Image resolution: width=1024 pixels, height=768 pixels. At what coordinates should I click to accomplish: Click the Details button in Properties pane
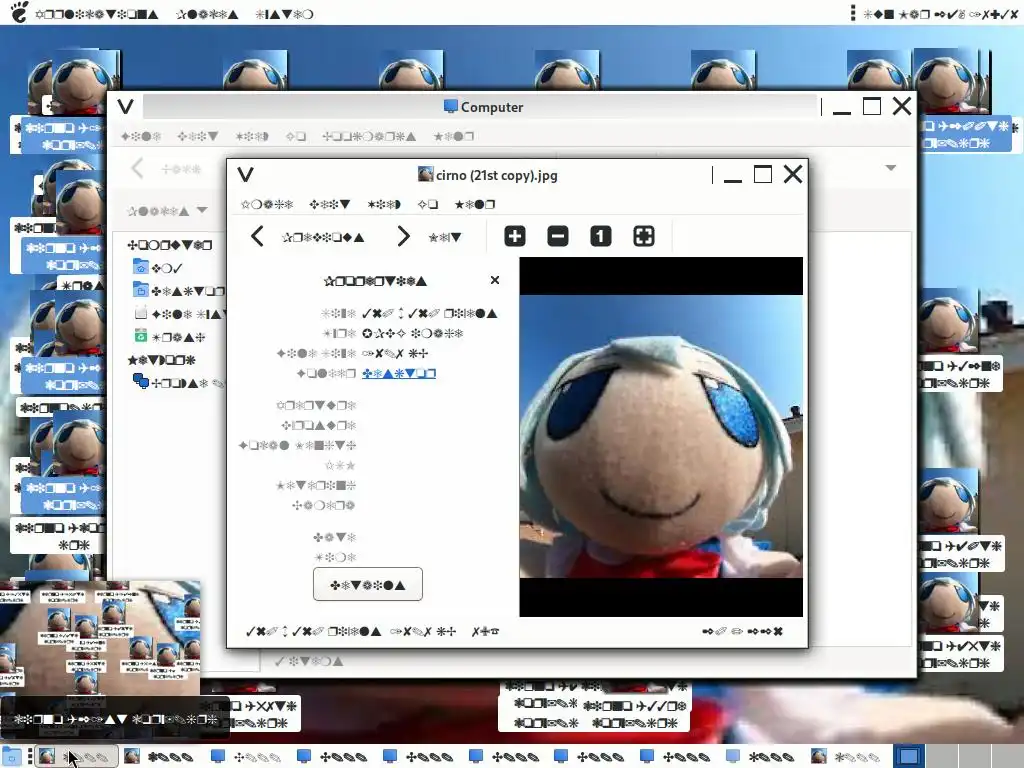pyautogui.click(x=368, y=584)
